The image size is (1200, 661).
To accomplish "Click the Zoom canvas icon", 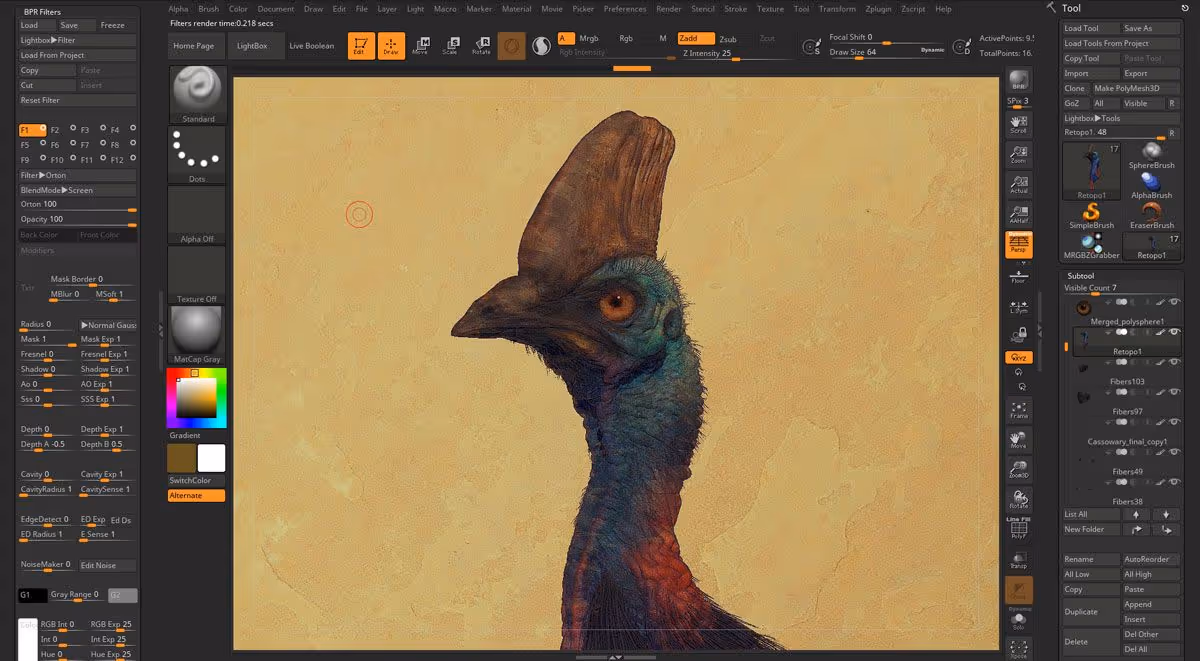I will tap(1018, 154).
